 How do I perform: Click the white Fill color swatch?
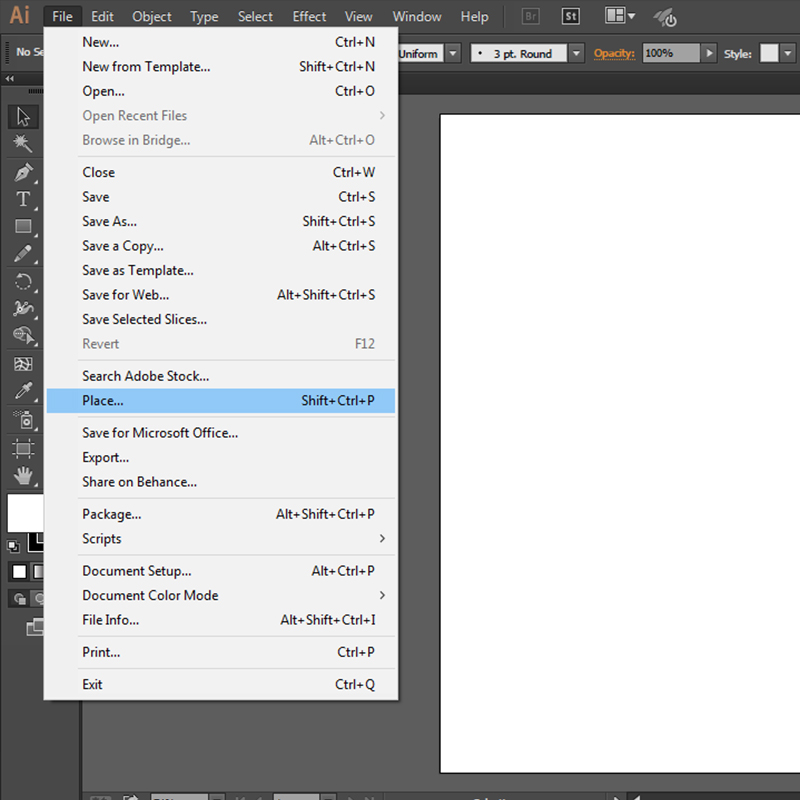pos(24,512)
